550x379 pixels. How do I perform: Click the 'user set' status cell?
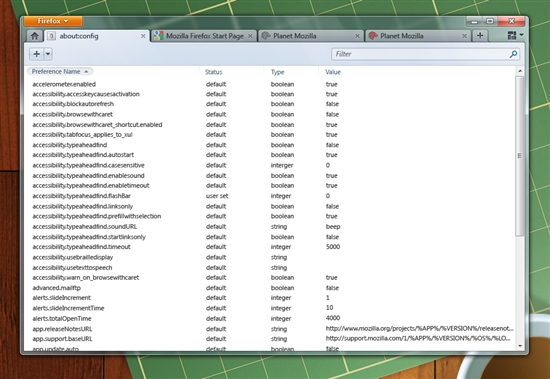tap(217, 196)
